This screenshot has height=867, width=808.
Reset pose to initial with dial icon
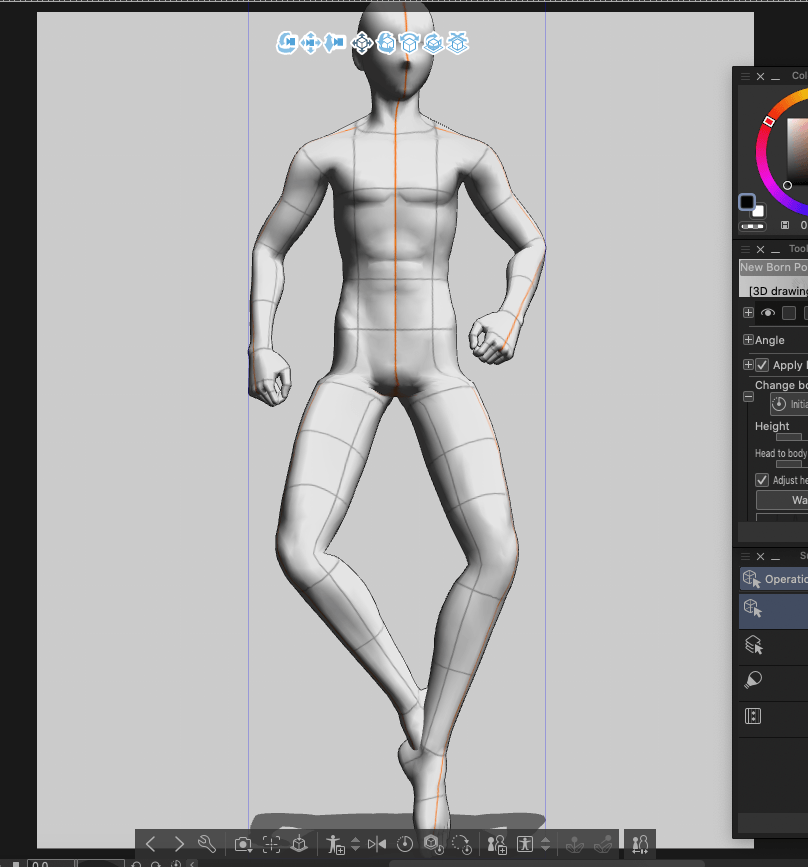point(405,844)
